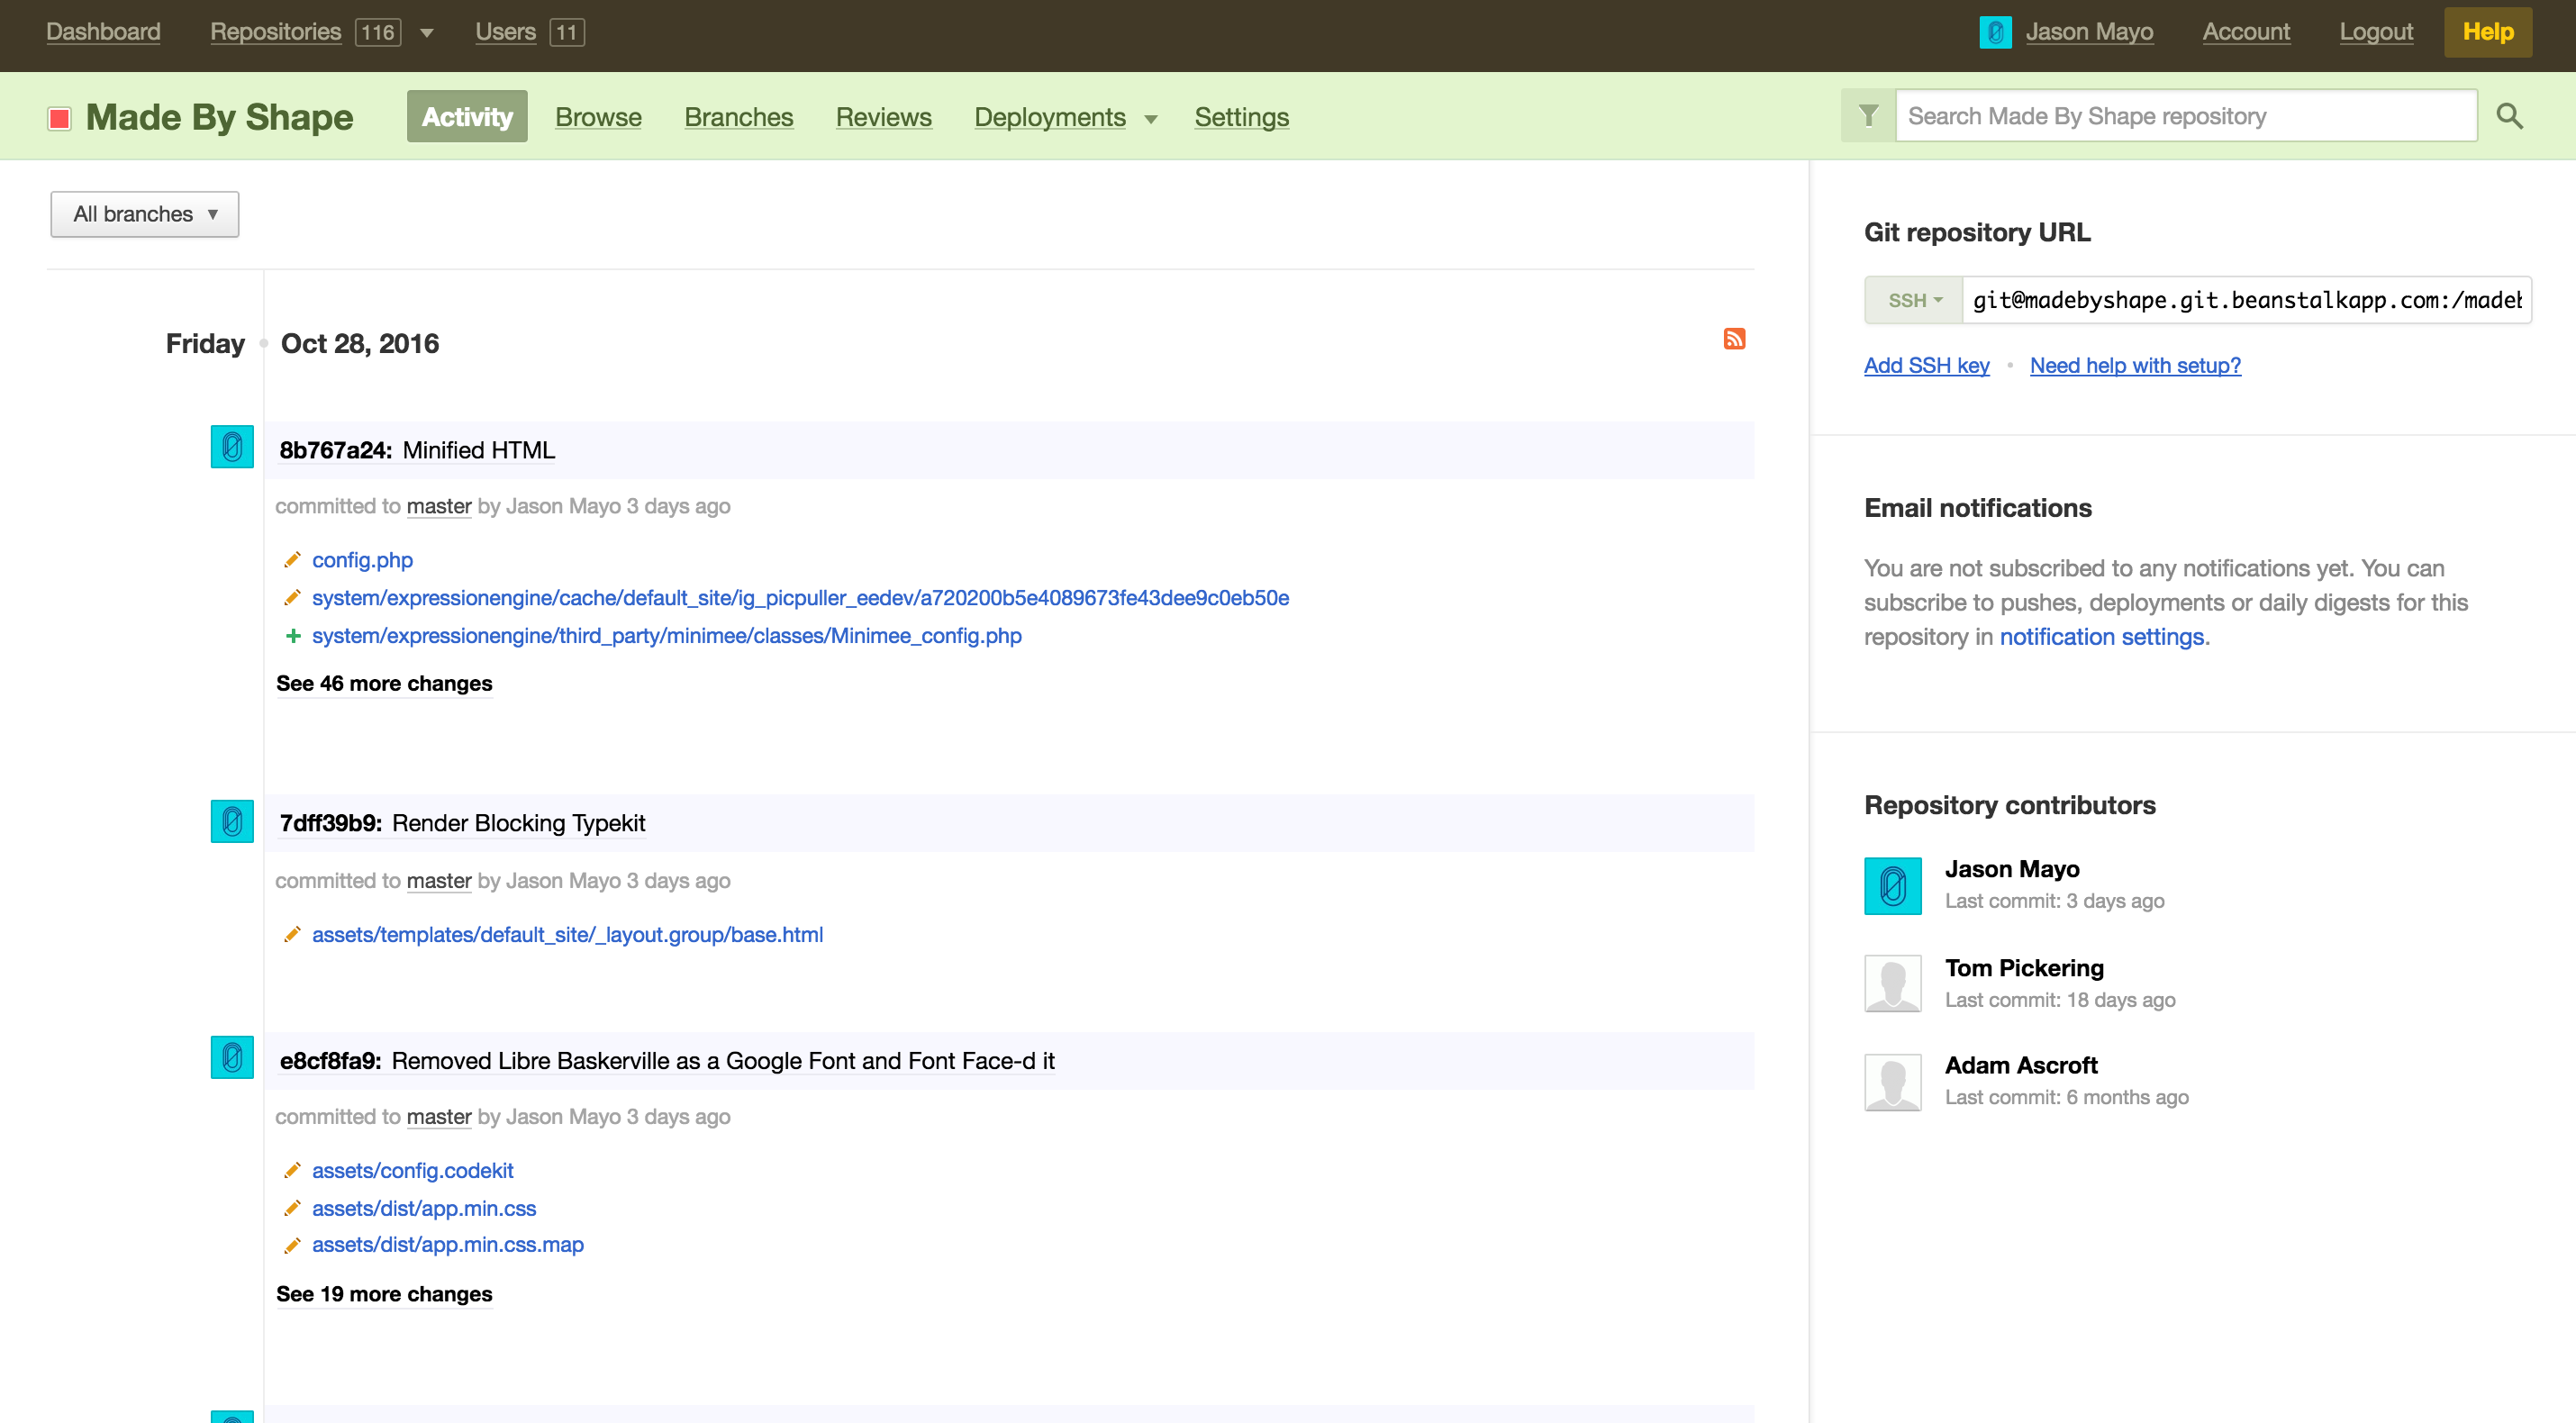Switch to the Activity tab

[467, 116]
